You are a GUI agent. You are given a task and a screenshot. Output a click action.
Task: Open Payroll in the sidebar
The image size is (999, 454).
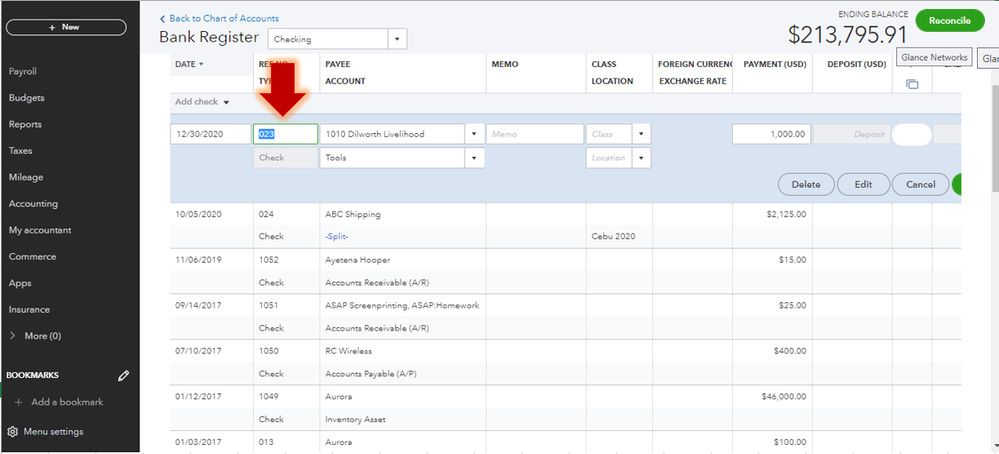(x=23, y=72)
